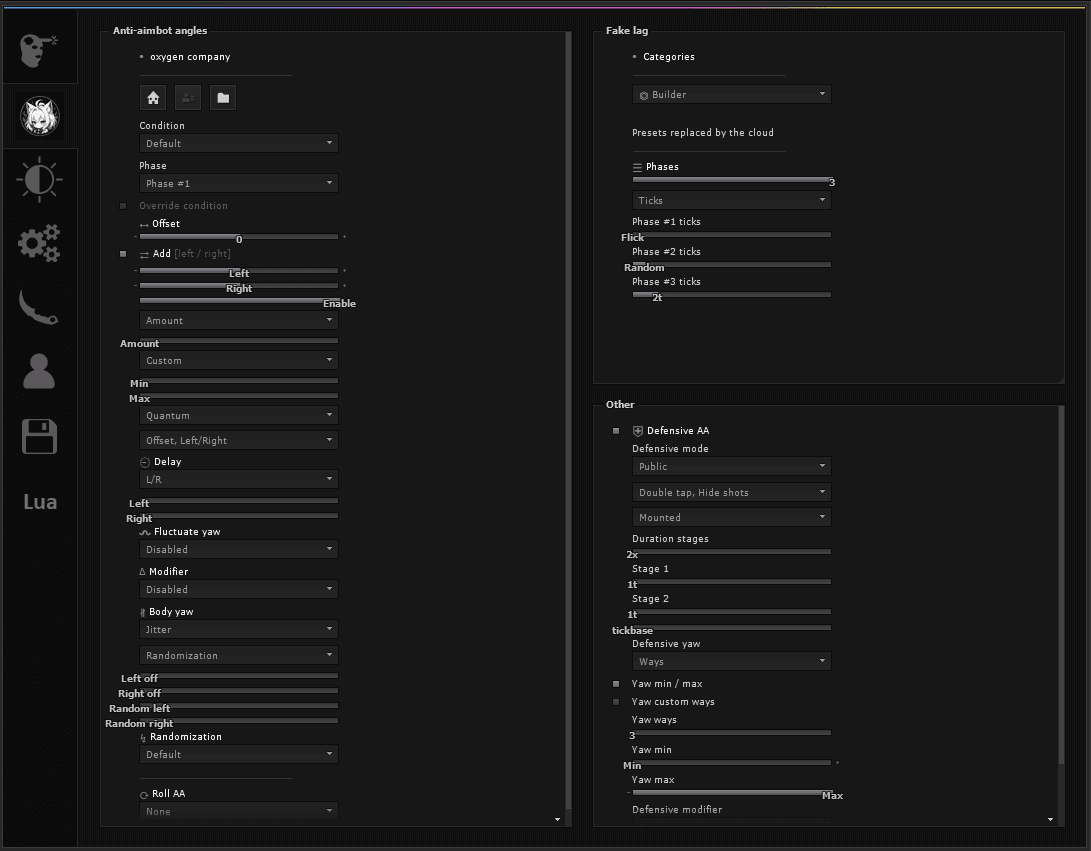This screenshot has height=851, width=1091.
Task: Open the Ticks dropdown
Action: click(731, 200)
